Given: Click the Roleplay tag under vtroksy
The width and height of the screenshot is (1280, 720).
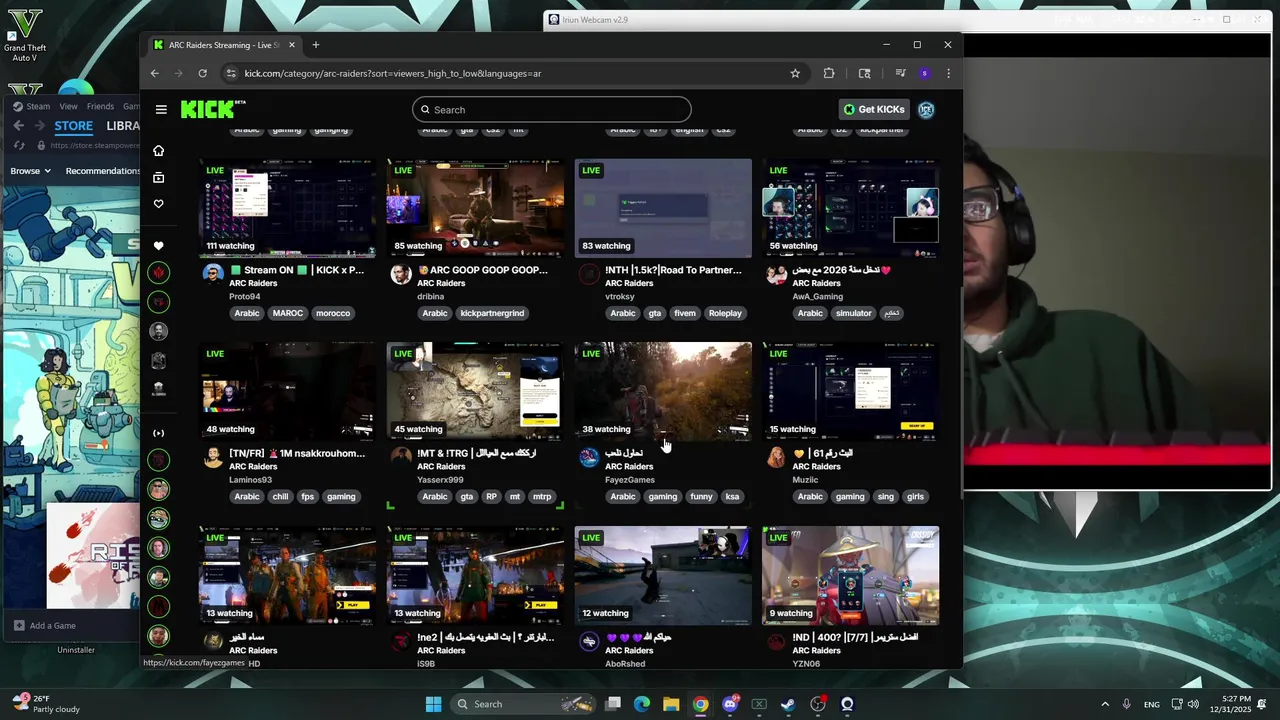Looking at the screenshot, I should tap(725, 313).
